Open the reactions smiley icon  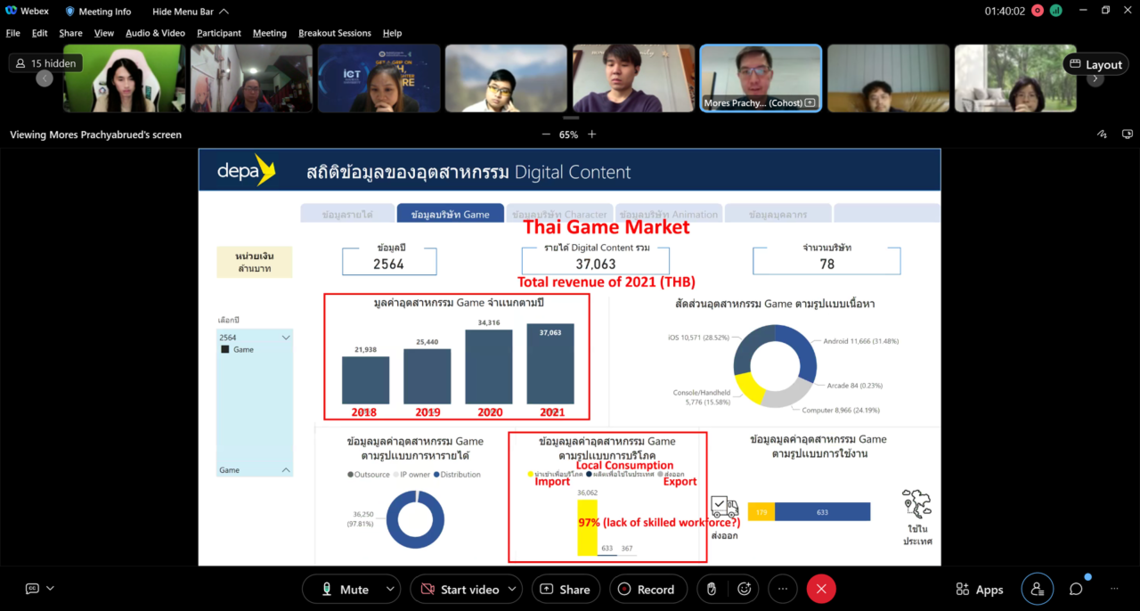pos(744,589)
